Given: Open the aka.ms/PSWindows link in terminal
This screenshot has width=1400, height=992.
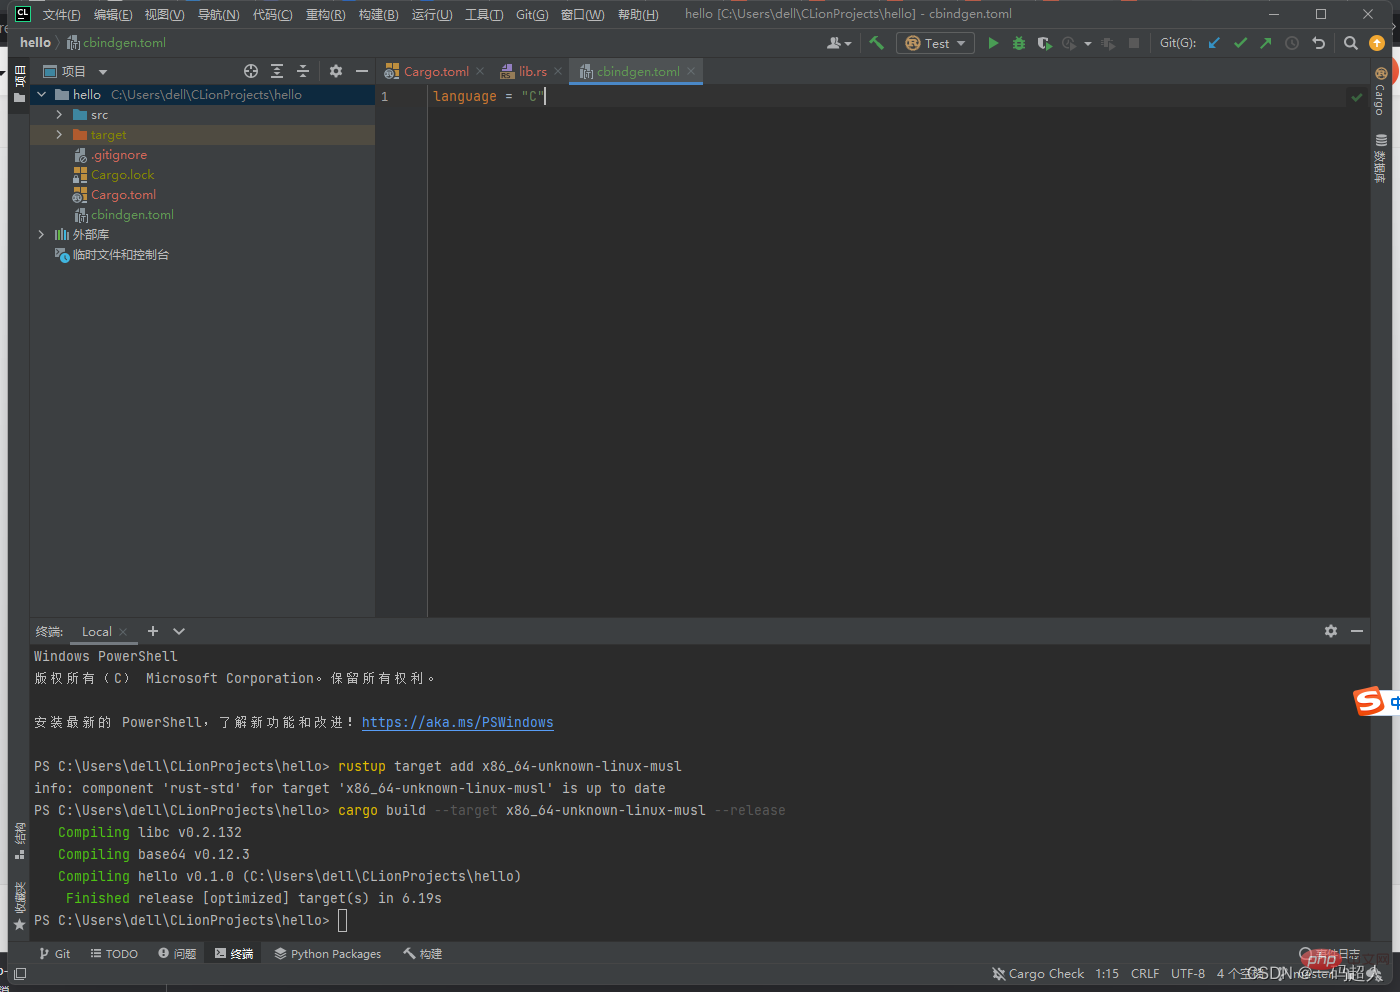Looking at the screenshot, I should [x=457, y=722].
